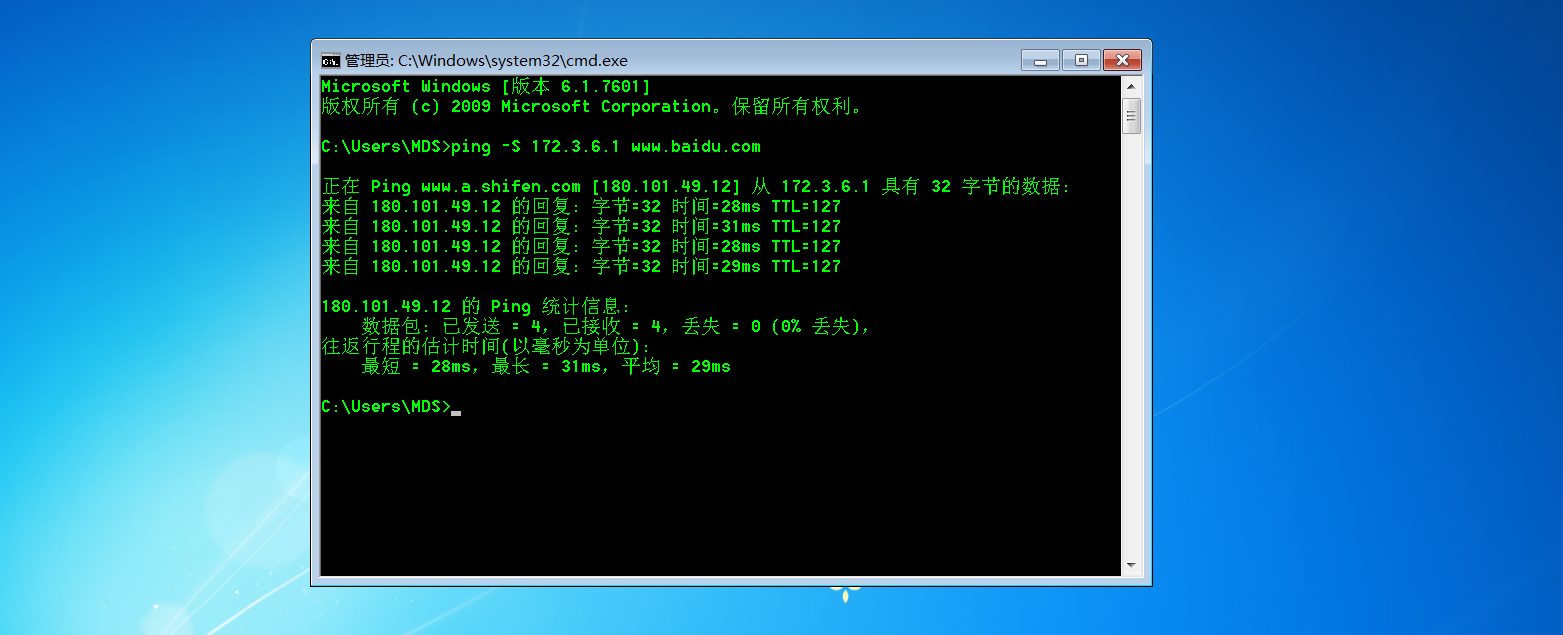Click the ping -S 172.3.6.1 command line
The width and height of the screenshot is (1563, 635).
(541, 146)
